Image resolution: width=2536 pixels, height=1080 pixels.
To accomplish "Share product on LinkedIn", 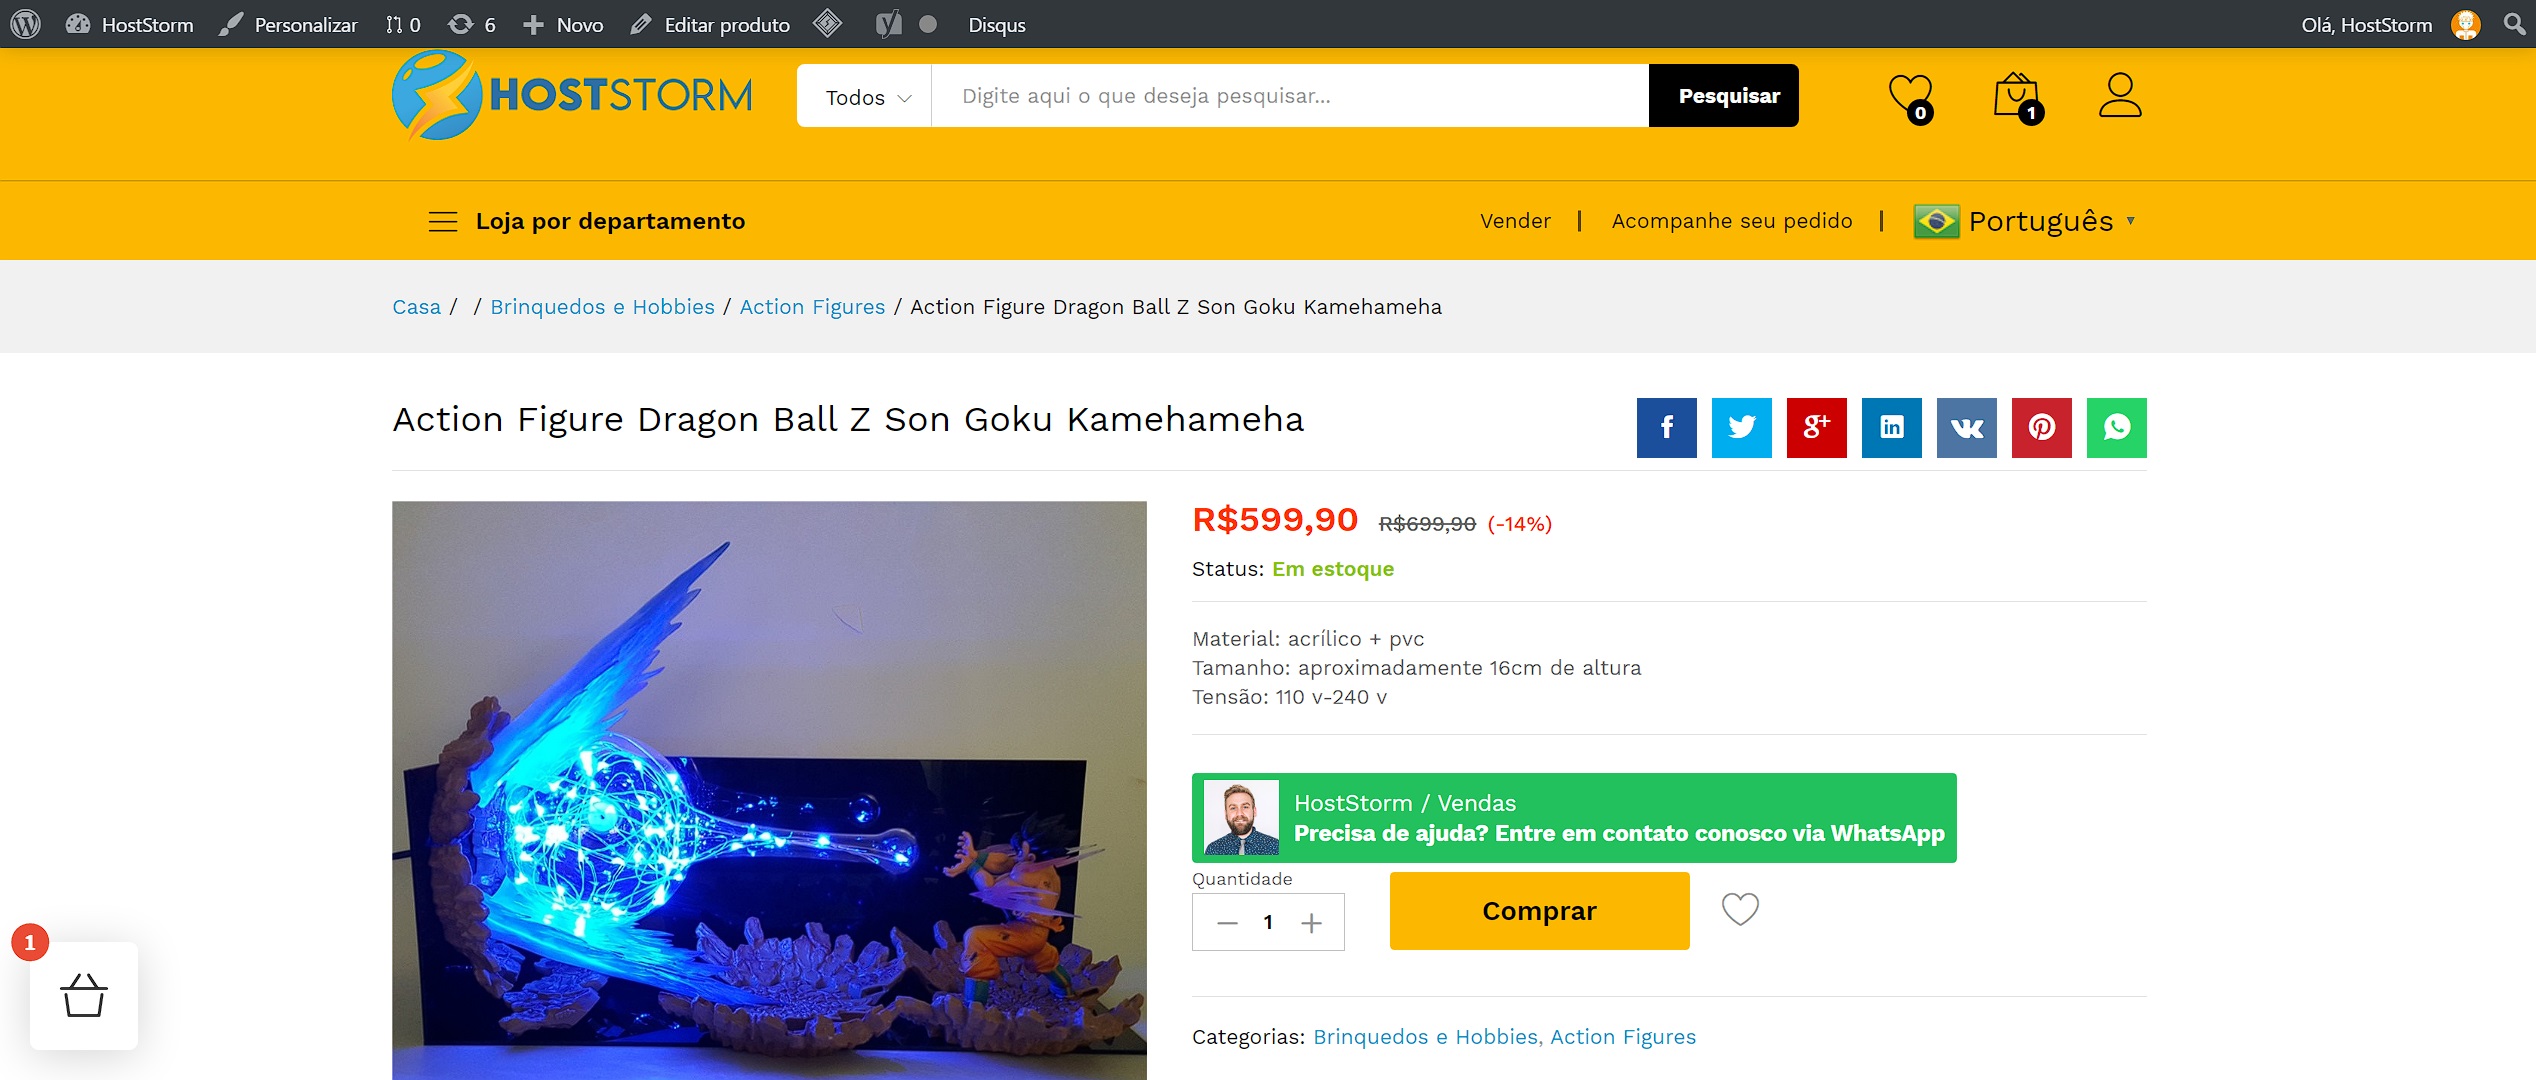I will click(x=1891, y=428).
